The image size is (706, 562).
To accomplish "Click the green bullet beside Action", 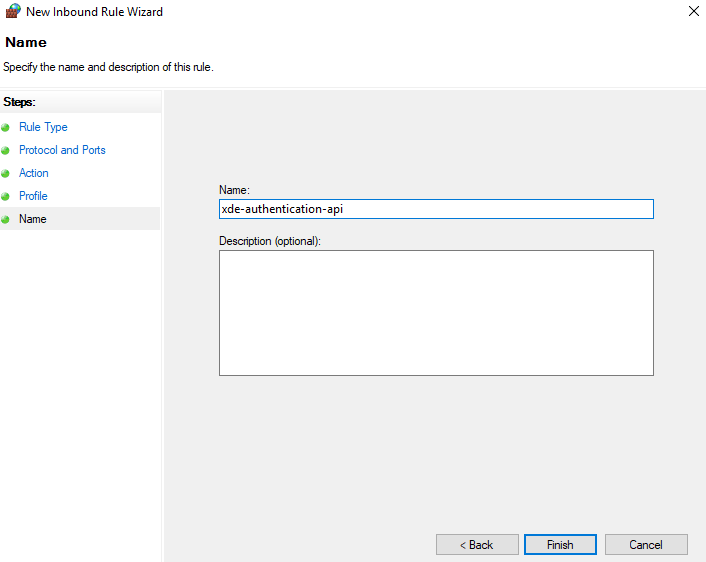I will point(5,173).
